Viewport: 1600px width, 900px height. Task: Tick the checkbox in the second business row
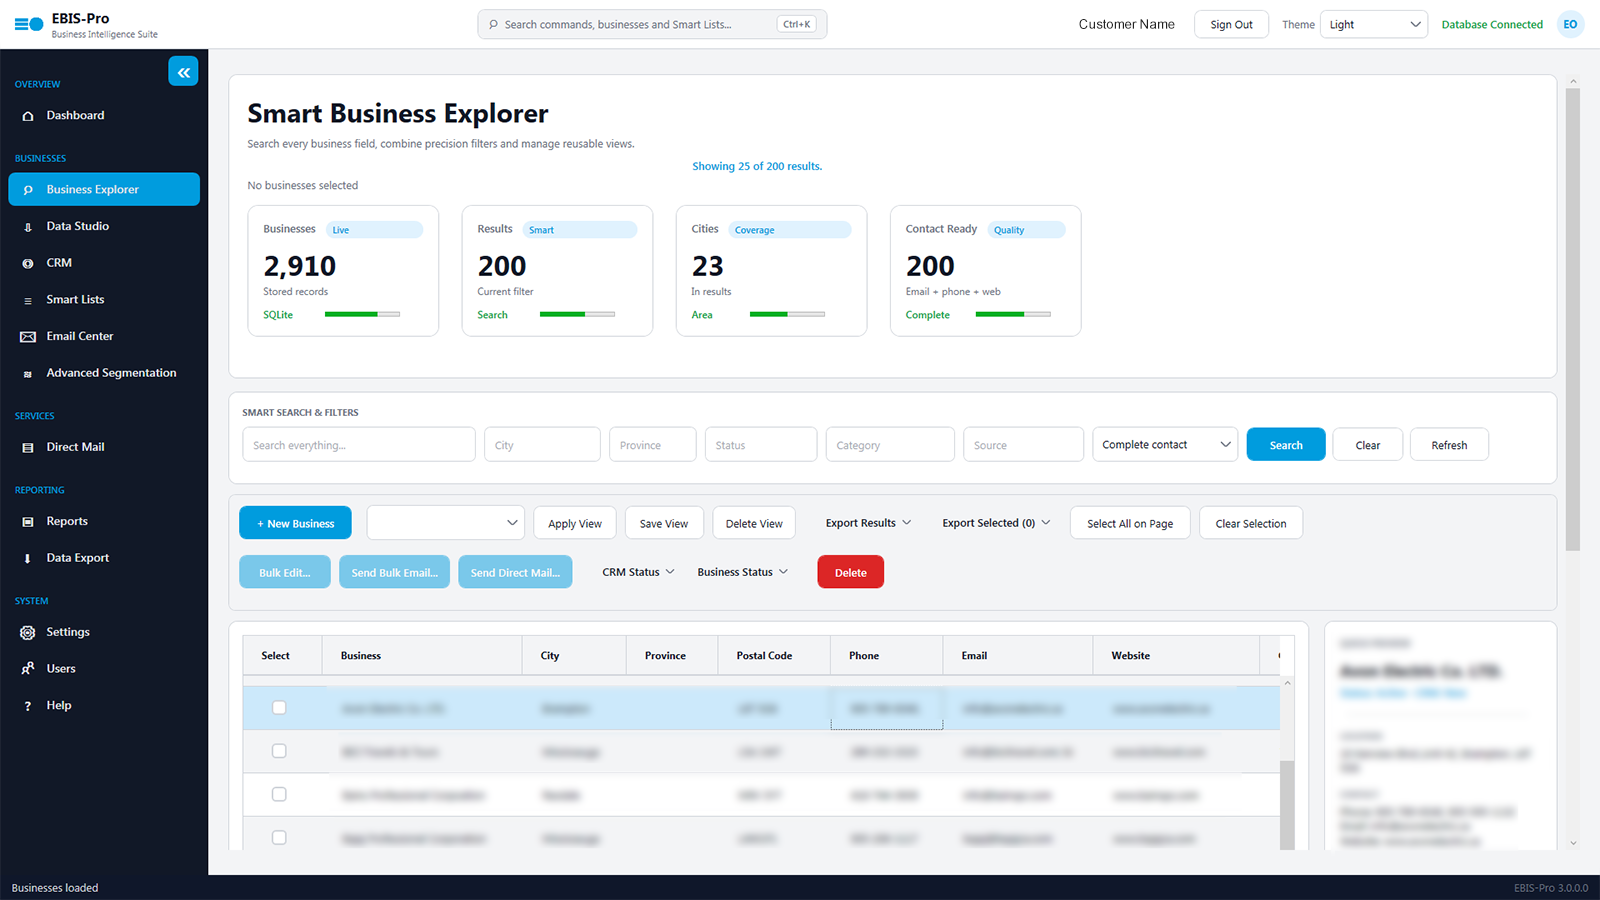[279, 751]
